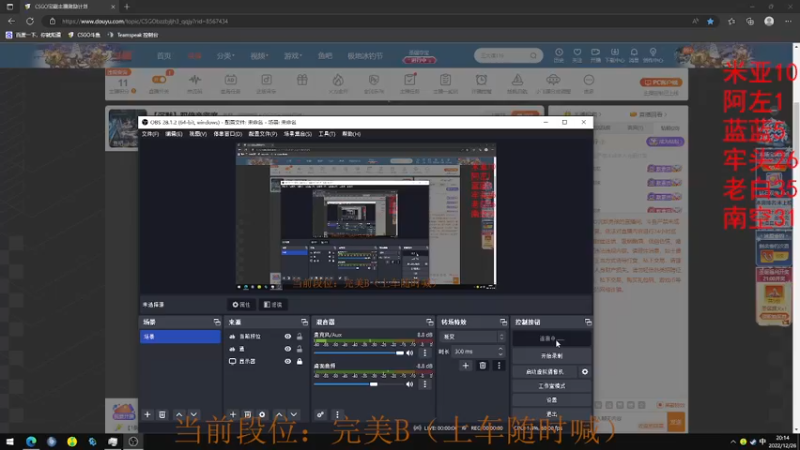Image resolution: width=800 pixels, height=450 pixels.
Task: Delete selected source in Sources panel
Action: pyautogui.click(x=247, y=414)
